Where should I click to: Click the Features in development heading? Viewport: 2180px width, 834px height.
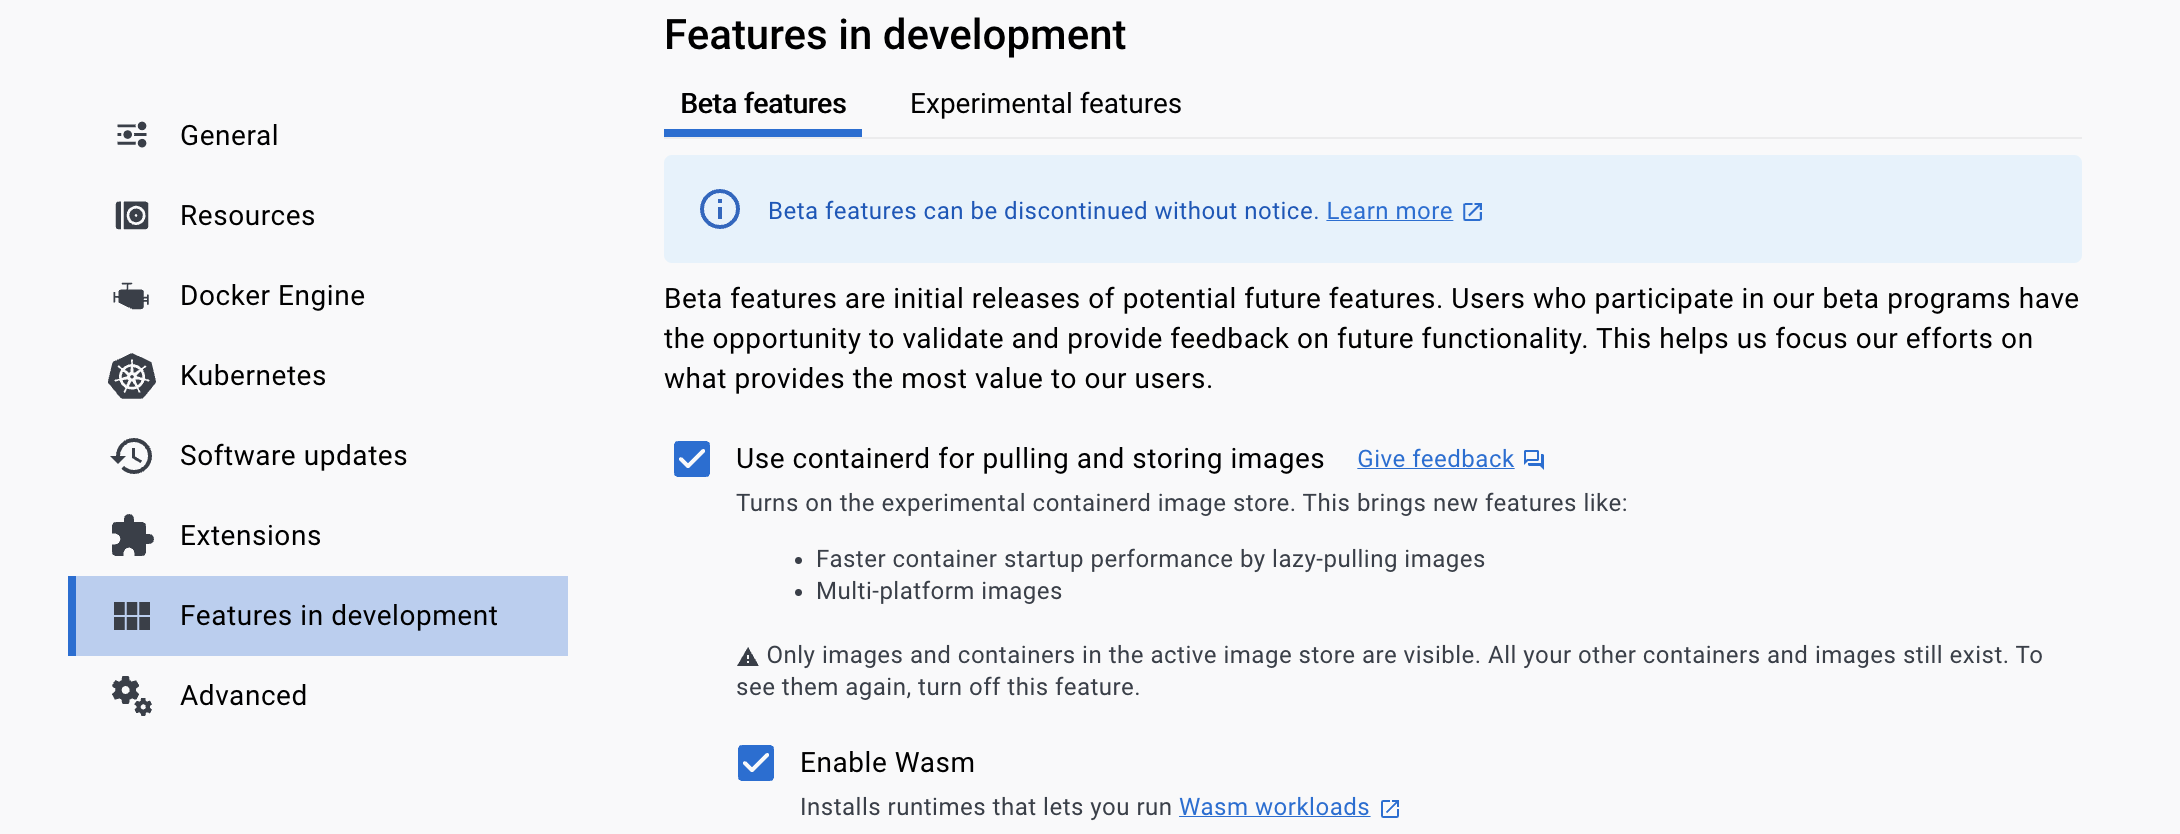click(895, 35)
